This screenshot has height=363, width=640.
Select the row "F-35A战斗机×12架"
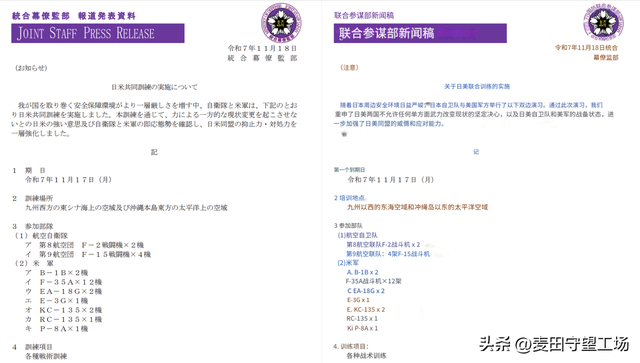coord(373,281)
